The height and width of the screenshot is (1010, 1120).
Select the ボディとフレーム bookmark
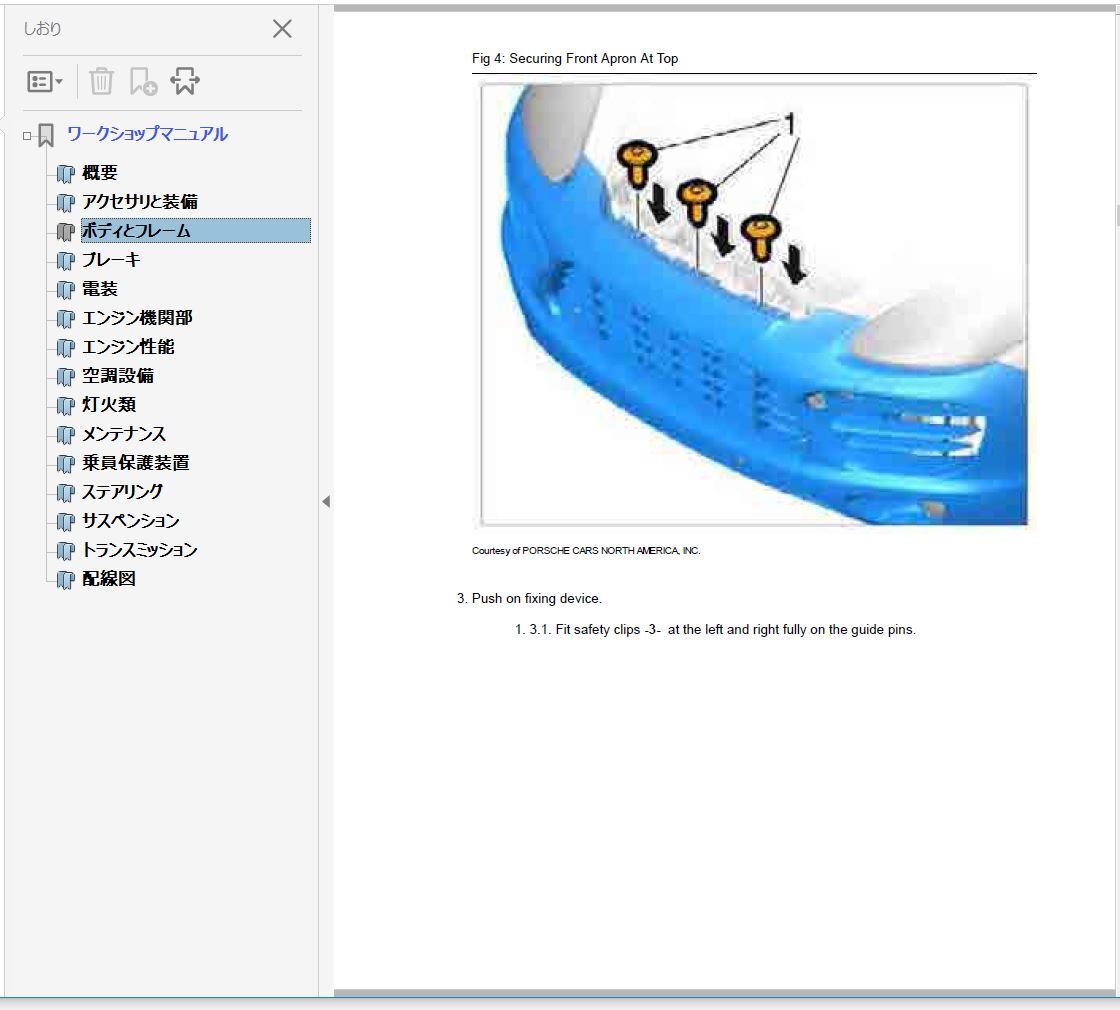196,231
